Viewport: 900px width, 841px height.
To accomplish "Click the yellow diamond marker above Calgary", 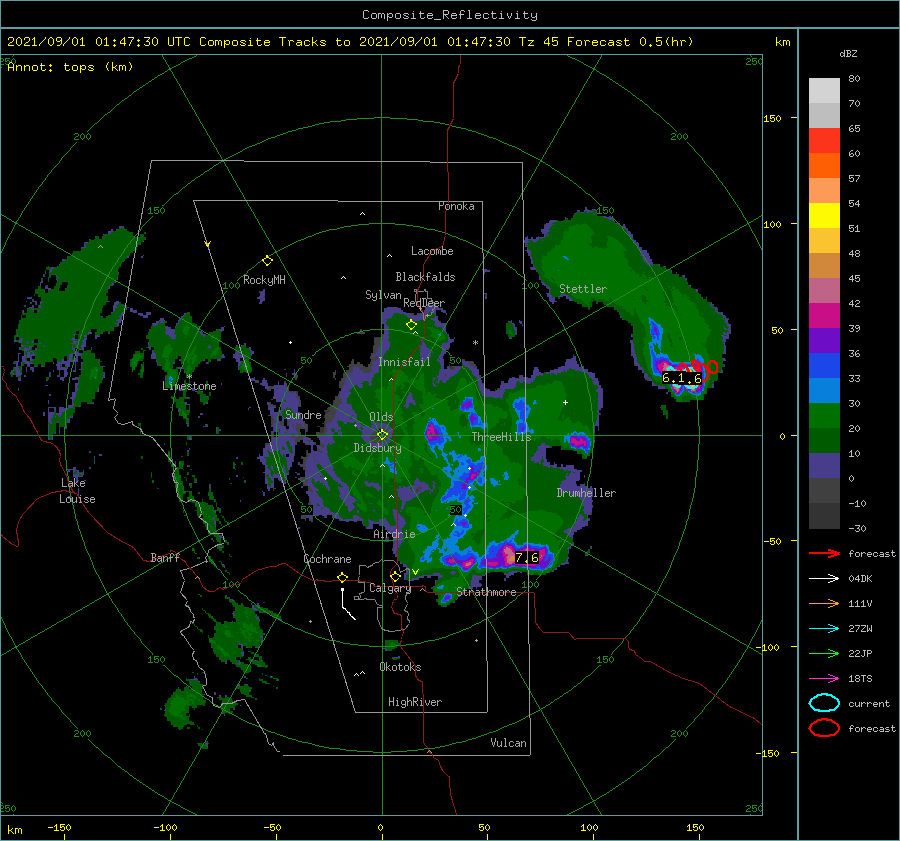I will (395, 576).
